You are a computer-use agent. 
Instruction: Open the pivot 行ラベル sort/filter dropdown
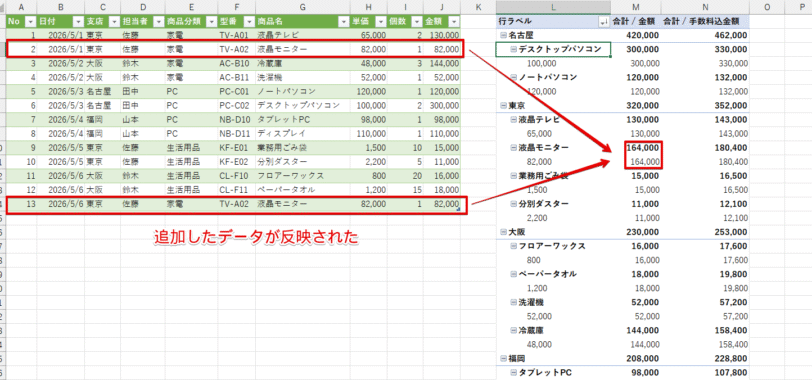pyautogui.click(x=603, y=22)
